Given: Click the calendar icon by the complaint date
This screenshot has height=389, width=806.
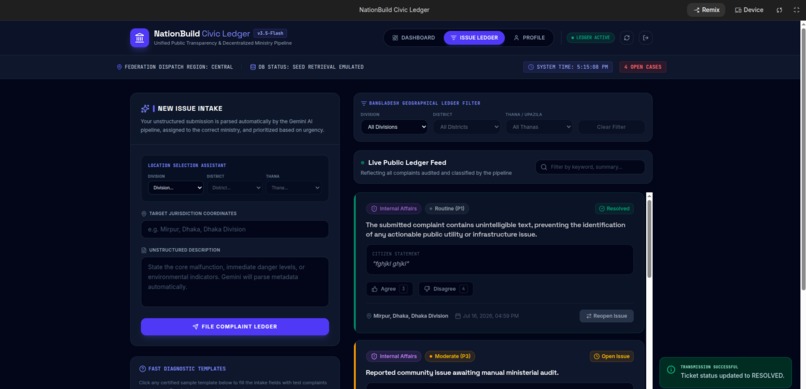Looking at the screenshot, I should coord(458,316).
